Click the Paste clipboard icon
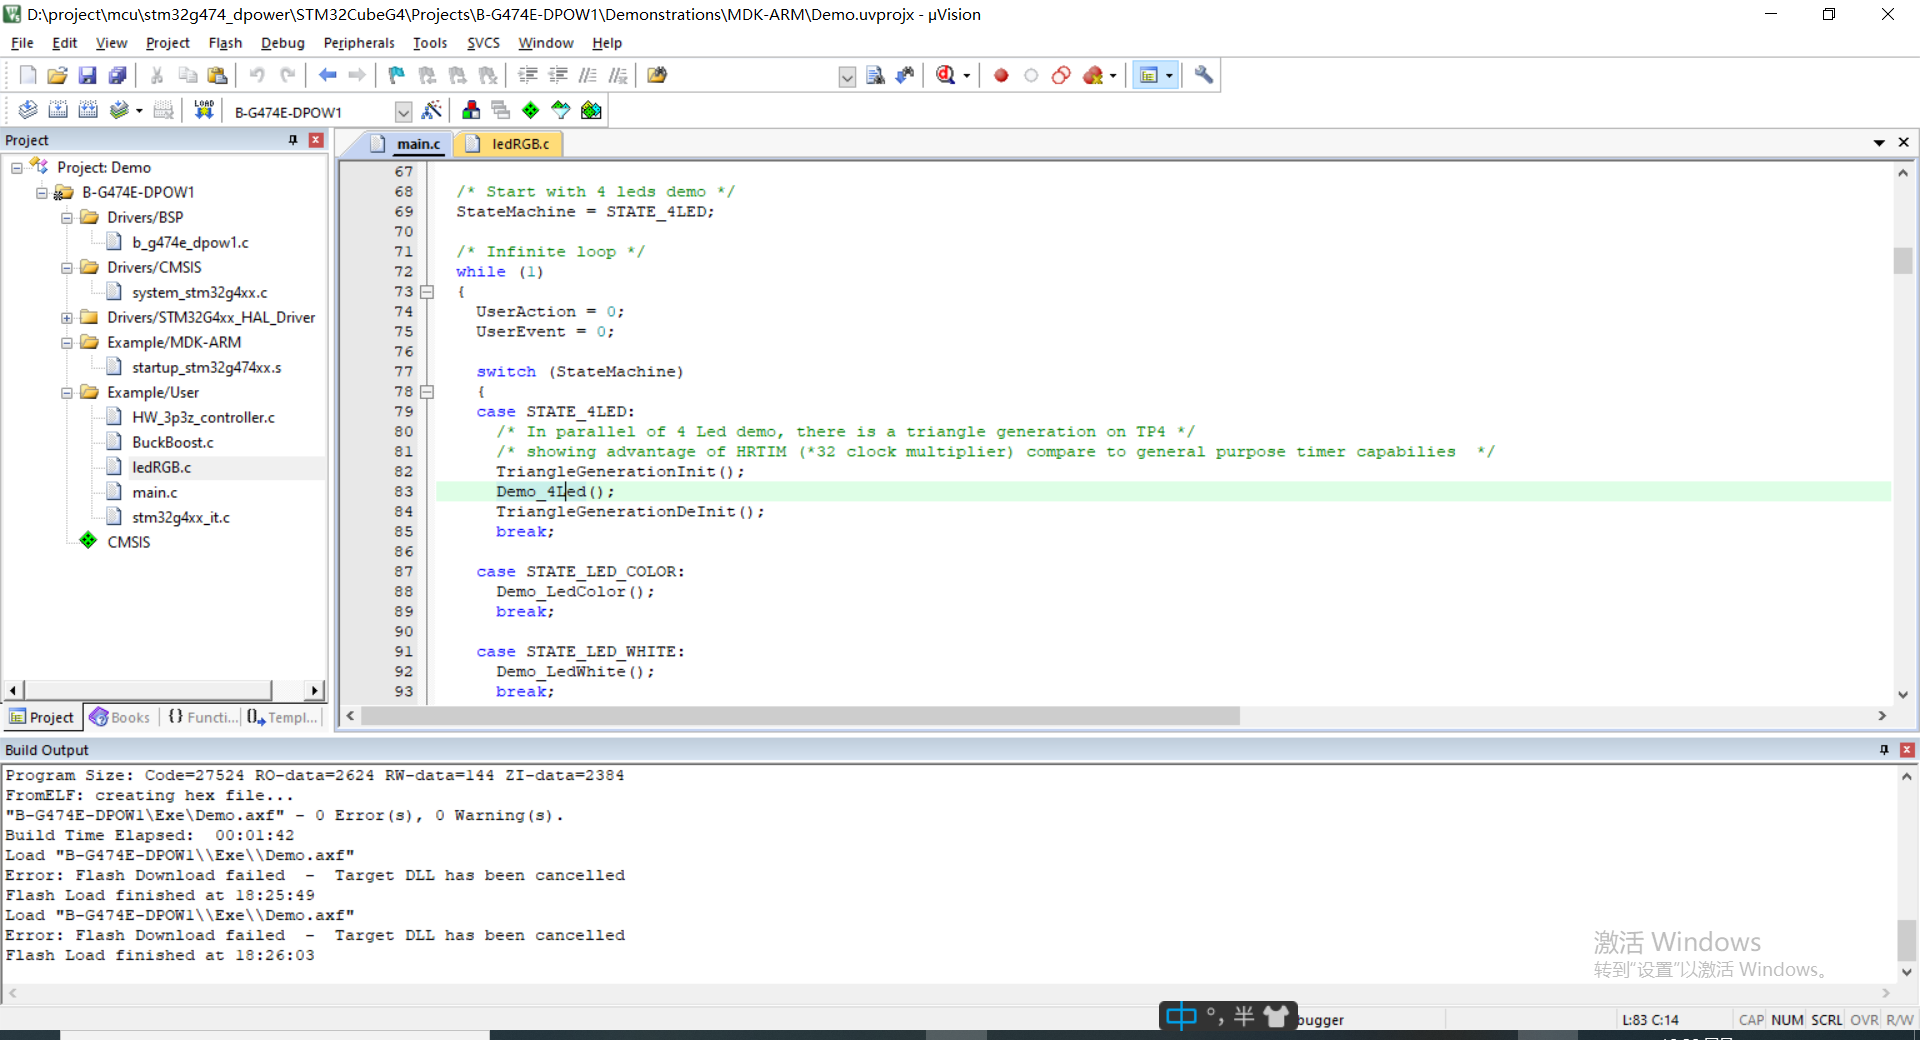Image resolution: width=1920 pixels, height=1040 pixels. click(x=217, y=75)
